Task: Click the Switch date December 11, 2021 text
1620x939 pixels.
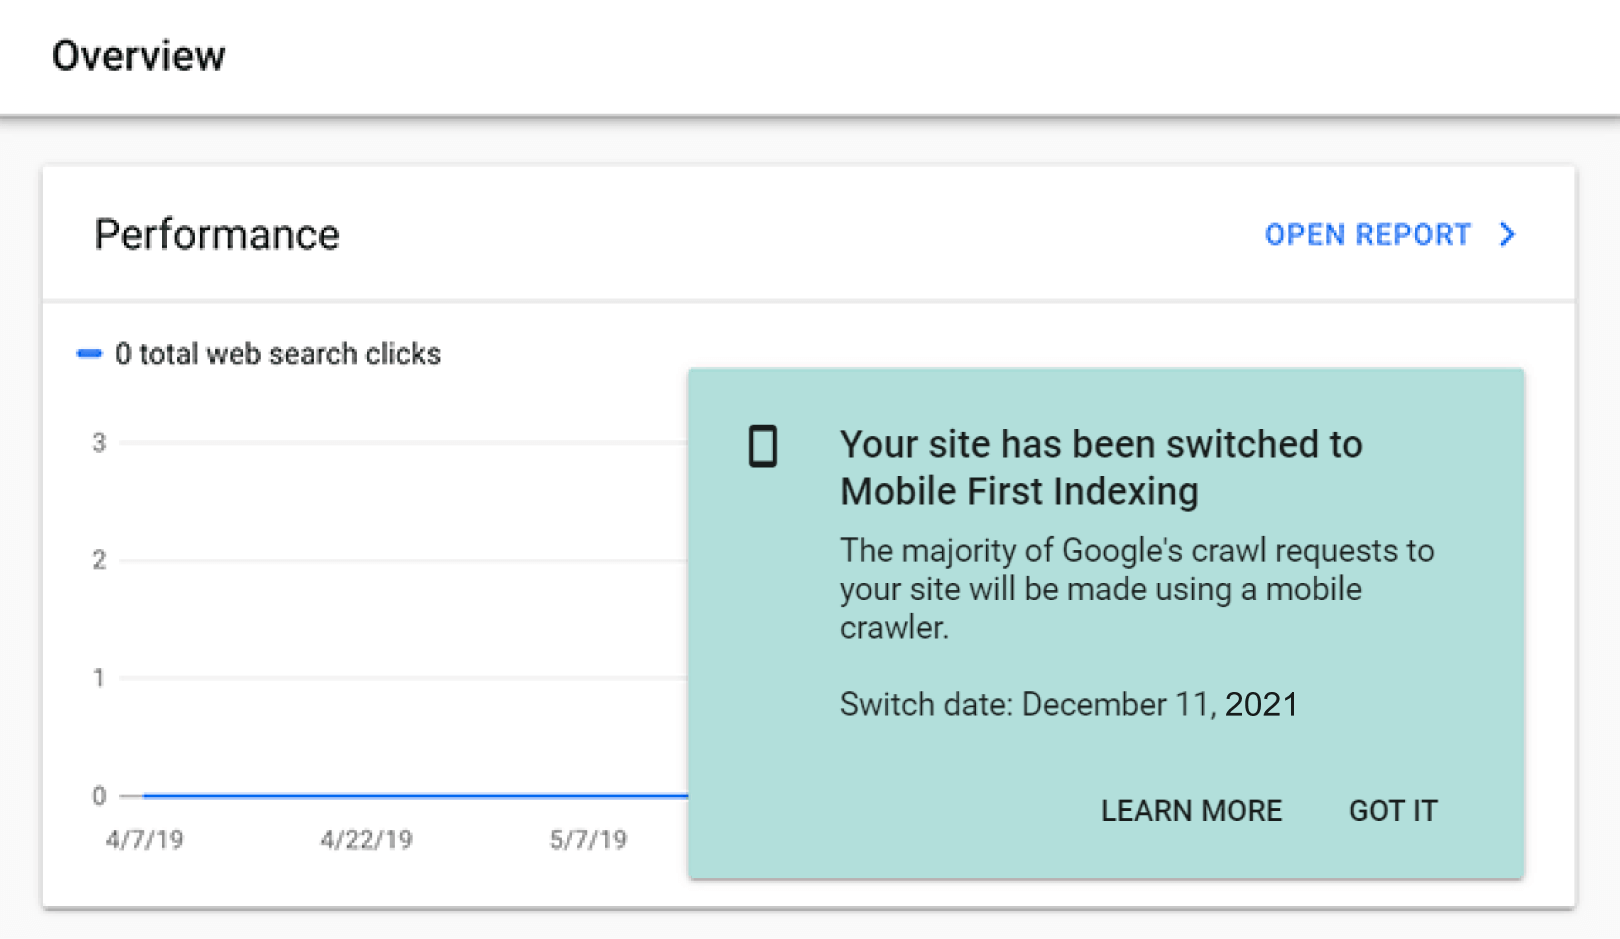Action: tap(1068, 704)
